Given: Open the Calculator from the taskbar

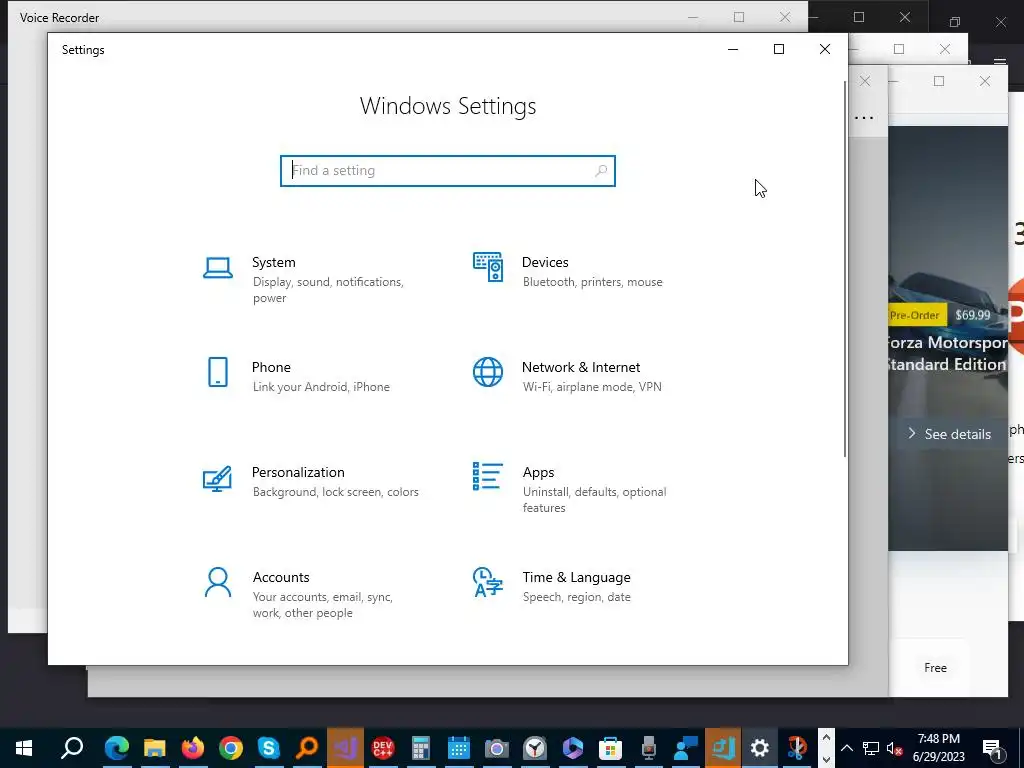Looking at the screenshot, I should tap(421, 748).
